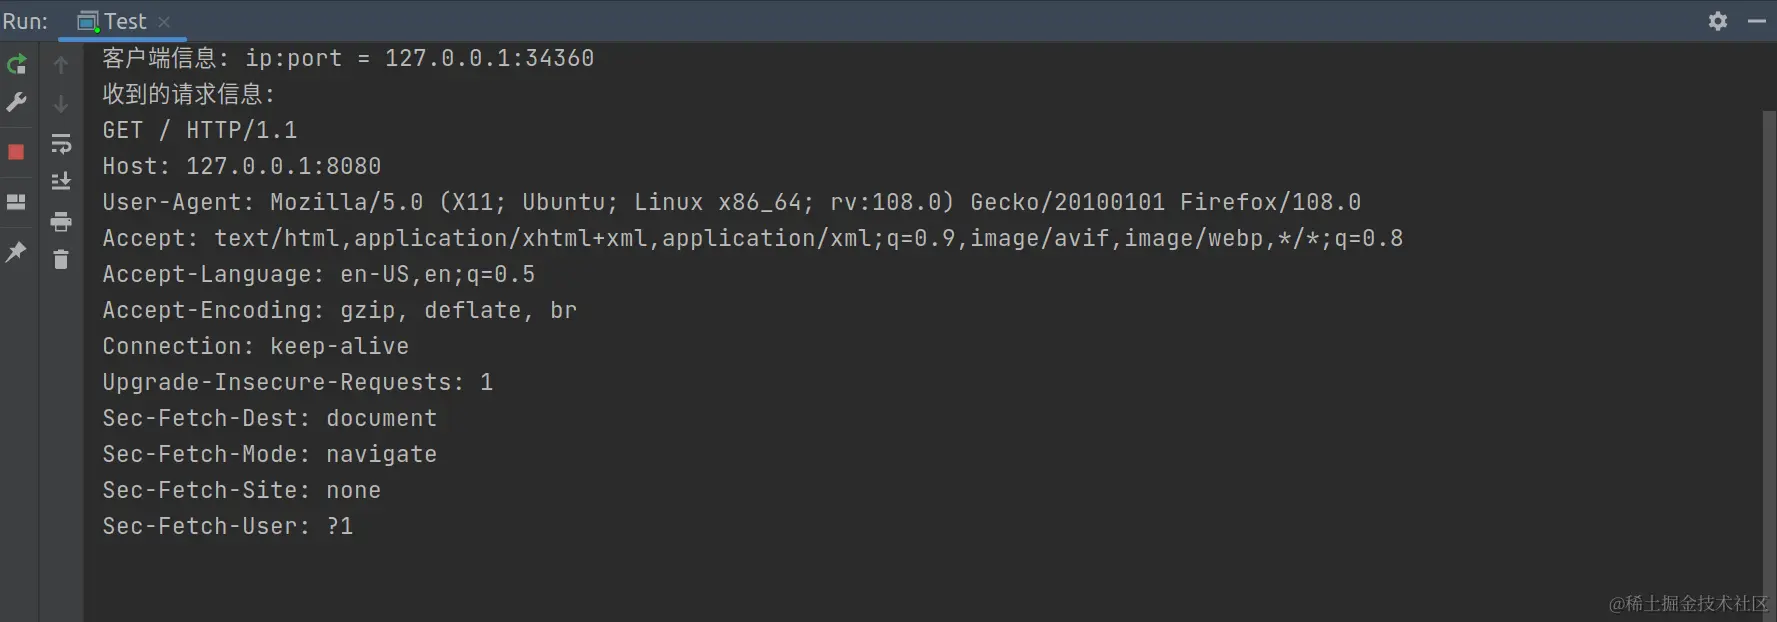The image size is (1777, 622).
Task: Jump down to next stack trace
Action: 61,104
